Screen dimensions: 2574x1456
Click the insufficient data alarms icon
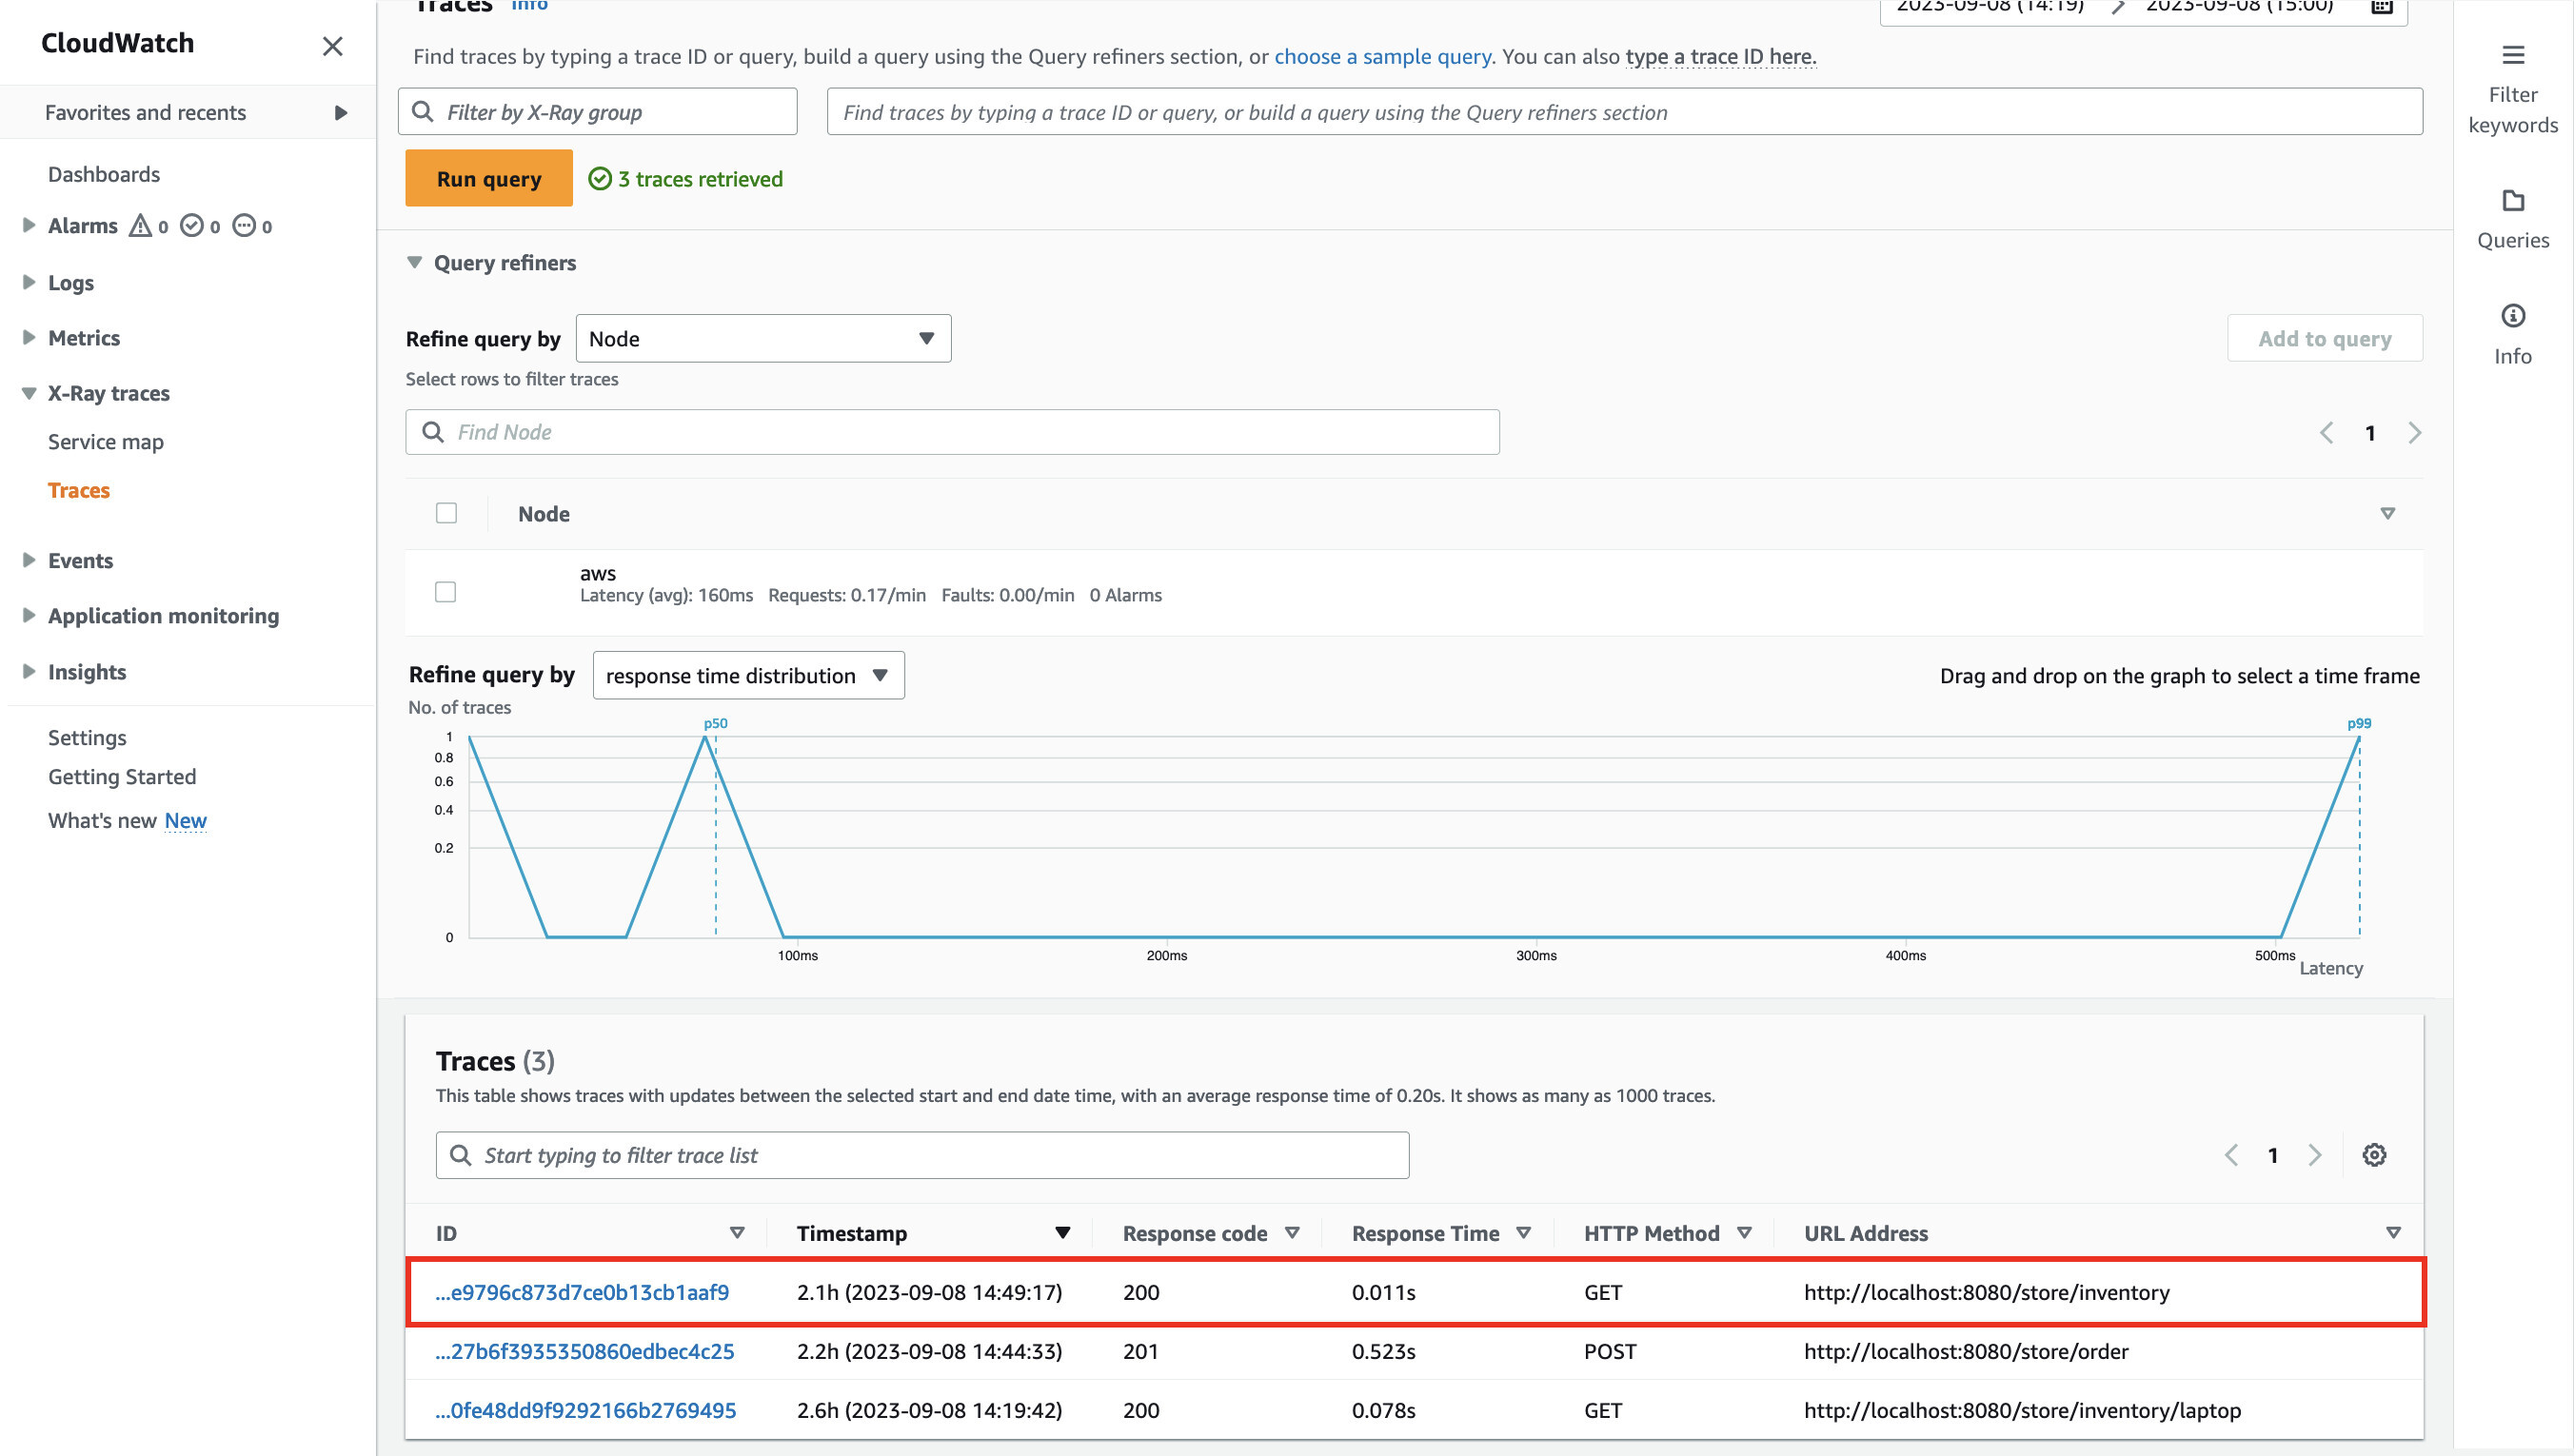click(244, 226)
